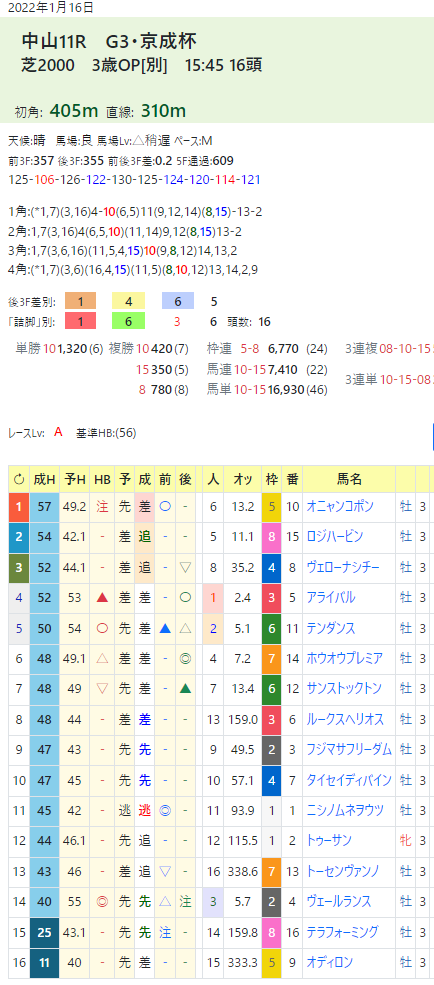Click red race level 'A' label

point(58,432)
